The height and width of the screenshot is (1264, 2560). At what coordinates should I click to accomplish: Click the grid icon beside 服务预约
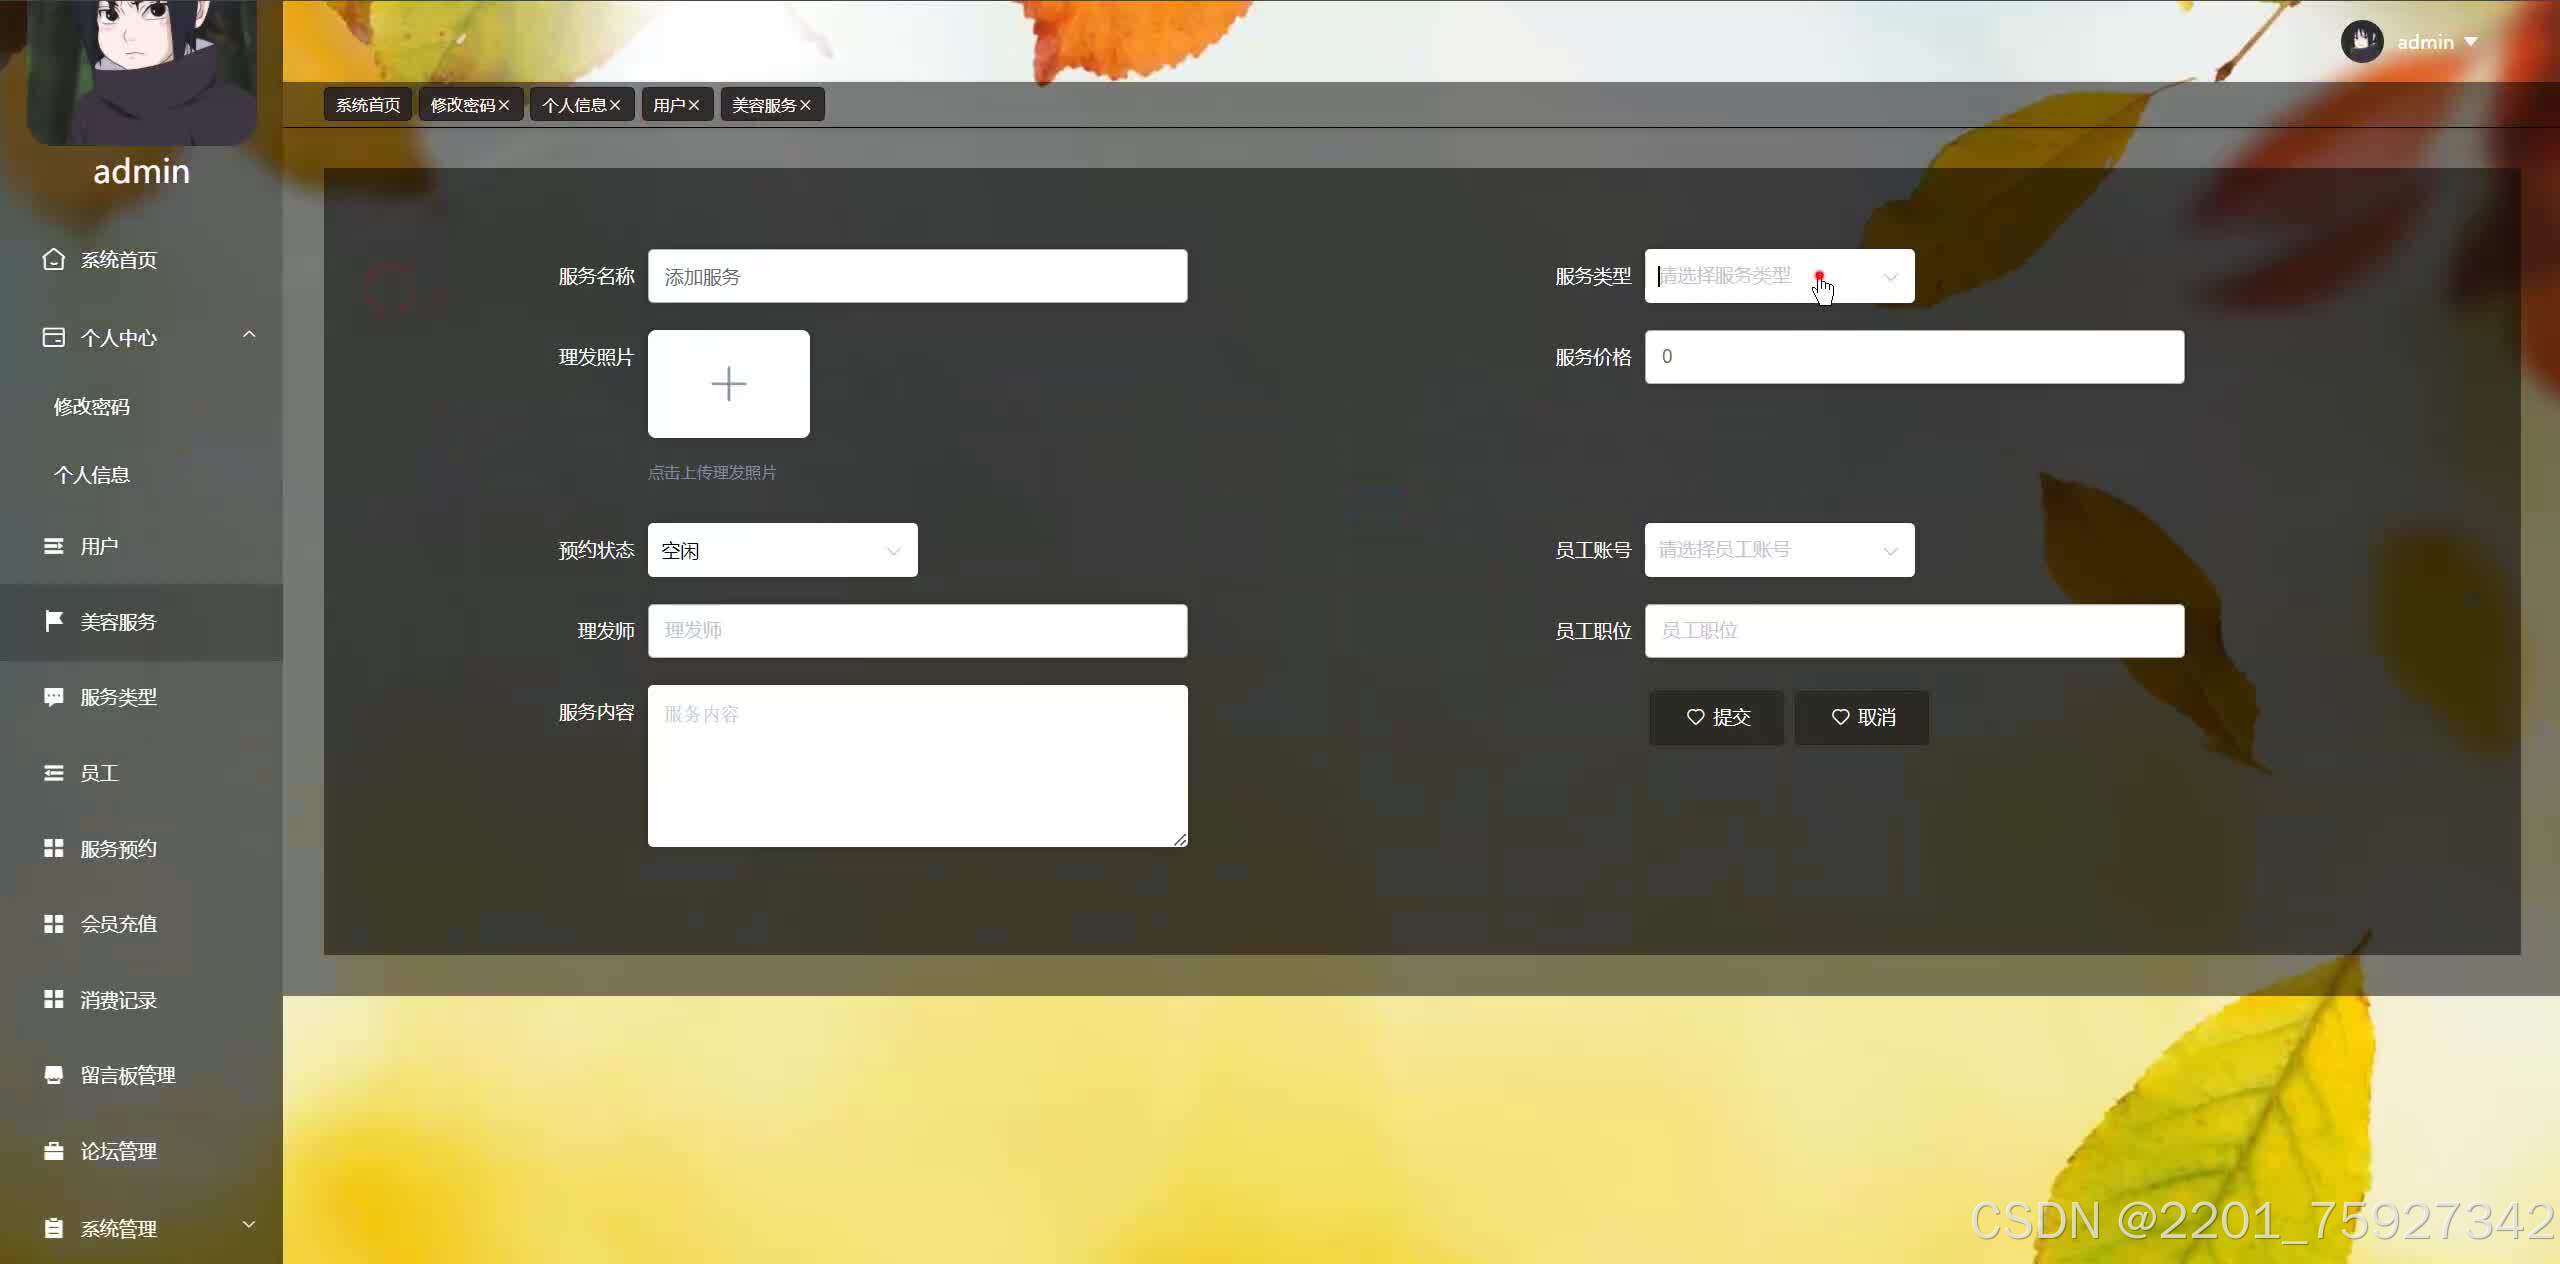(53, 848)
